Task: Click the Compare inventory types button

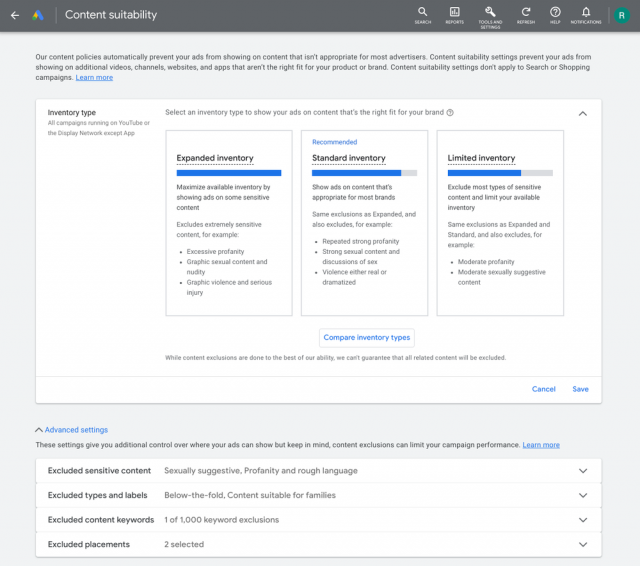Action: tap(367, 338)
